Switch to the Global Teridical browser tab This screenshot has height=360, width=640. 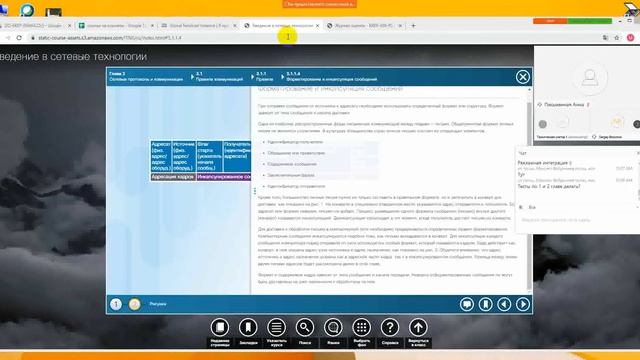(199, 25)
